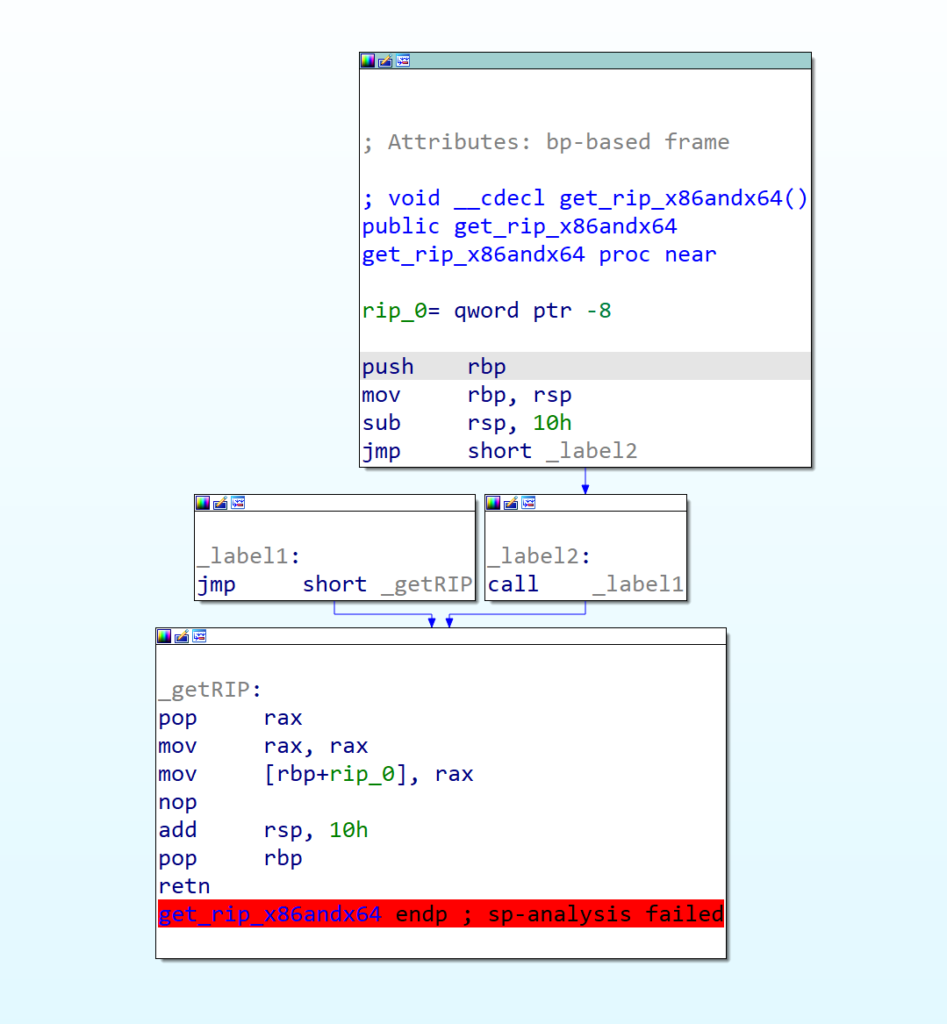Click the edit pencil icon on the _label1 block
Image resolution: width=947 pixels, height=1024 pixels.
220,503
